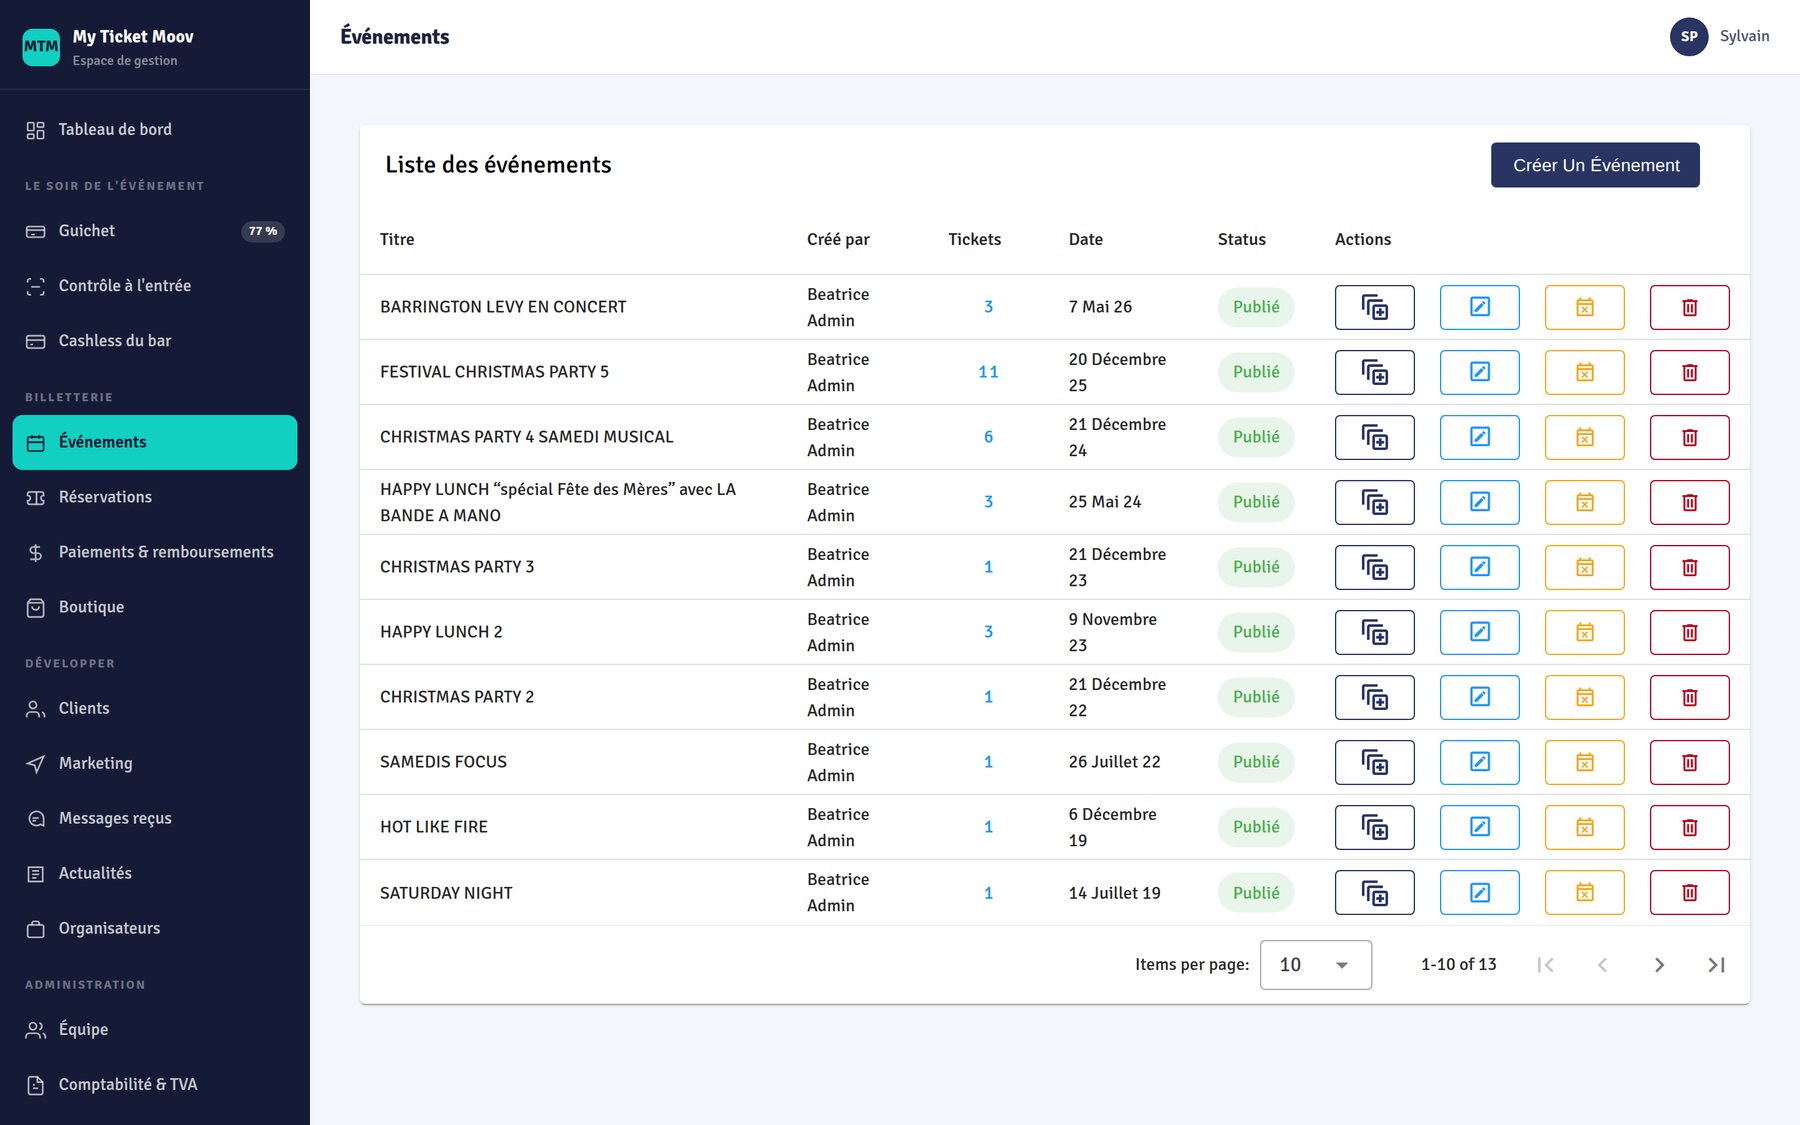Open the Clients section
The width and height of the screenshot is (1800, 1125).
(x=155, y=708)
